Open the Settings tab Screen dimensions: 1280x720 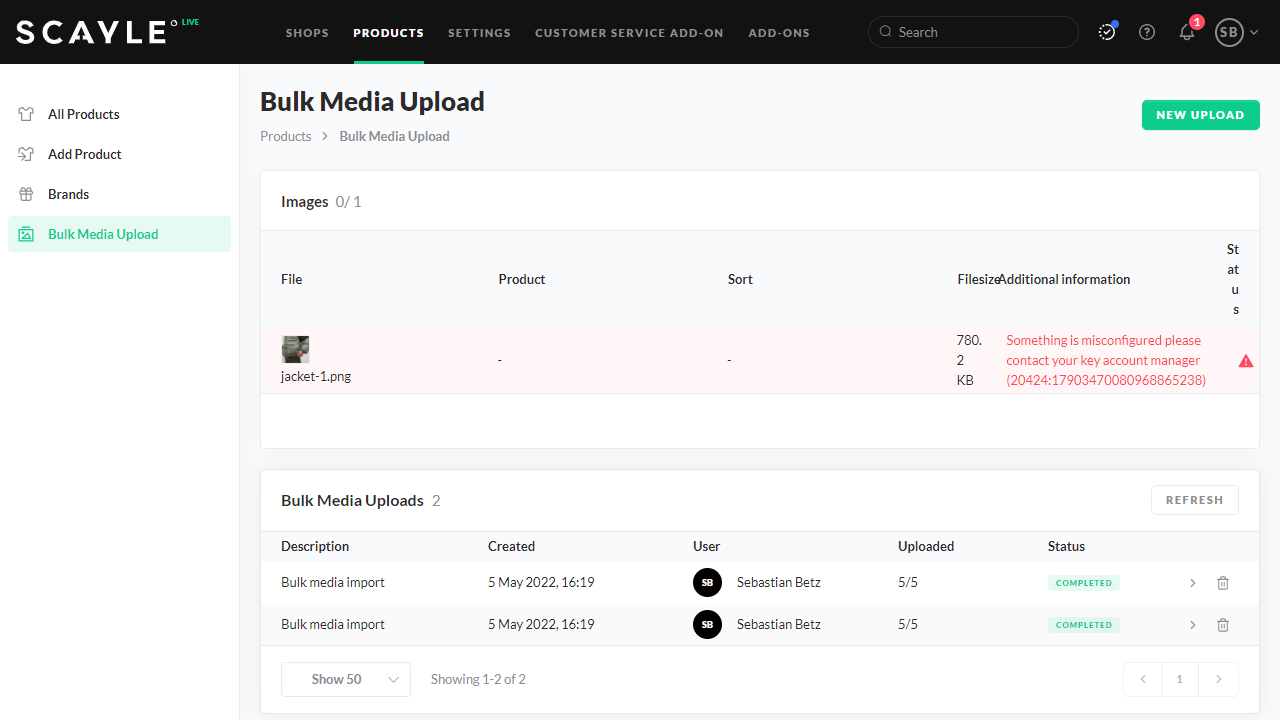pyautogui.click(x=479, y=33)
